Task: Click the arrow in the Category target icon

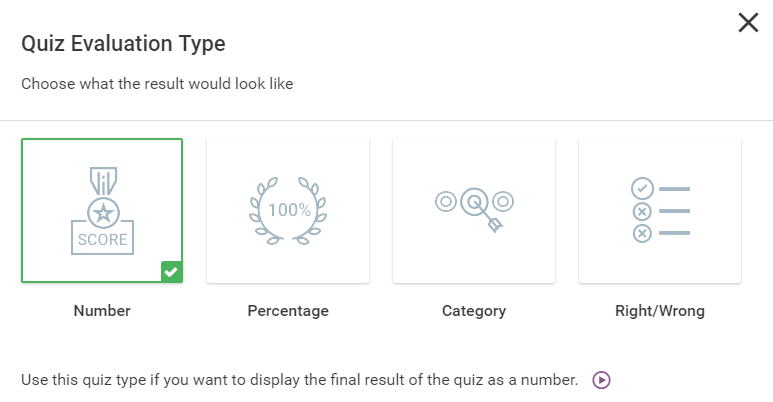Action: click(487, 216)
